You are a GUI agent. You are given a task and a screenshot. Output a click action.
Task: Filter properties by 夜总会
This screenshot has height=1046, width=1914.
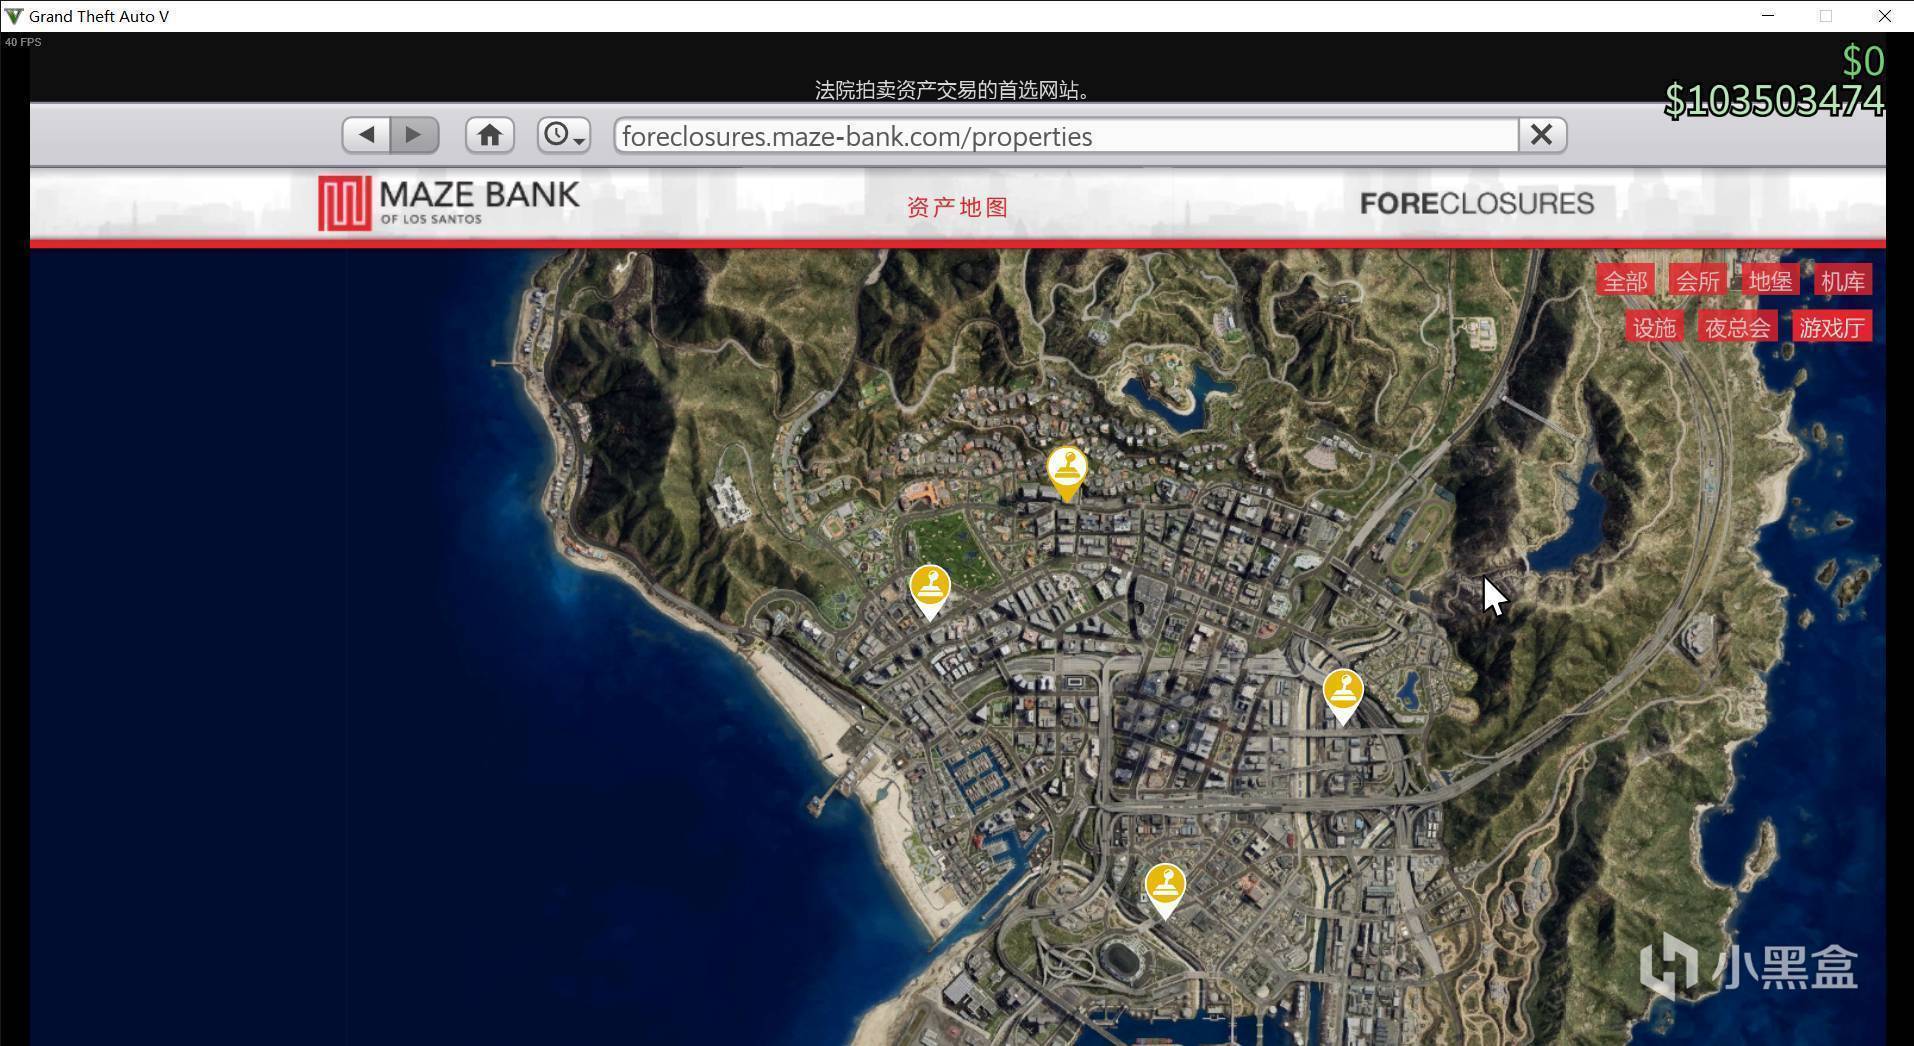[x=1737, y=327]
